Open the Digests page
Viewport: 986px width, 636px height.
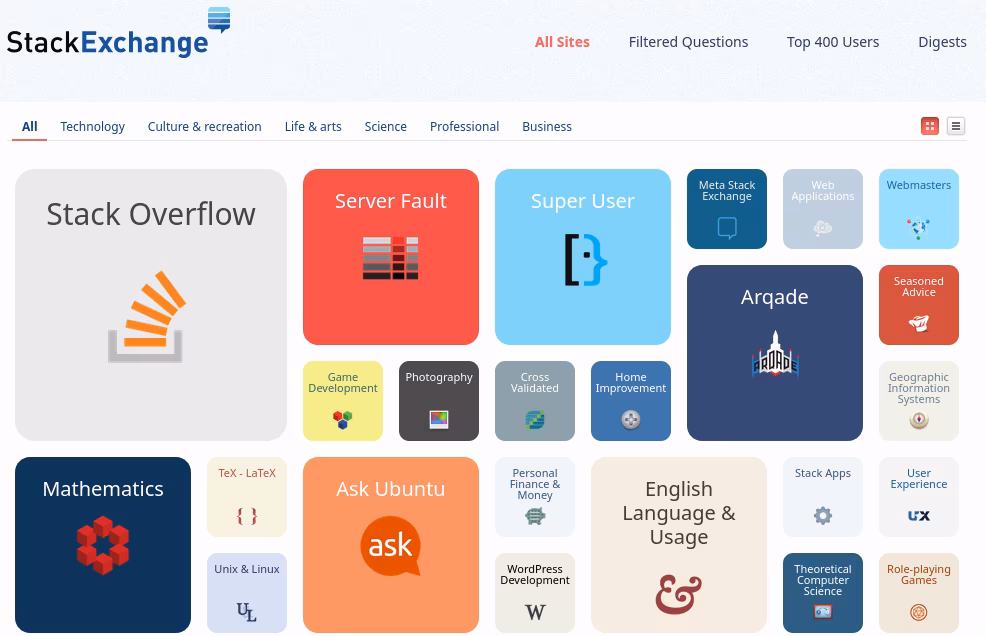pos(942,42)
